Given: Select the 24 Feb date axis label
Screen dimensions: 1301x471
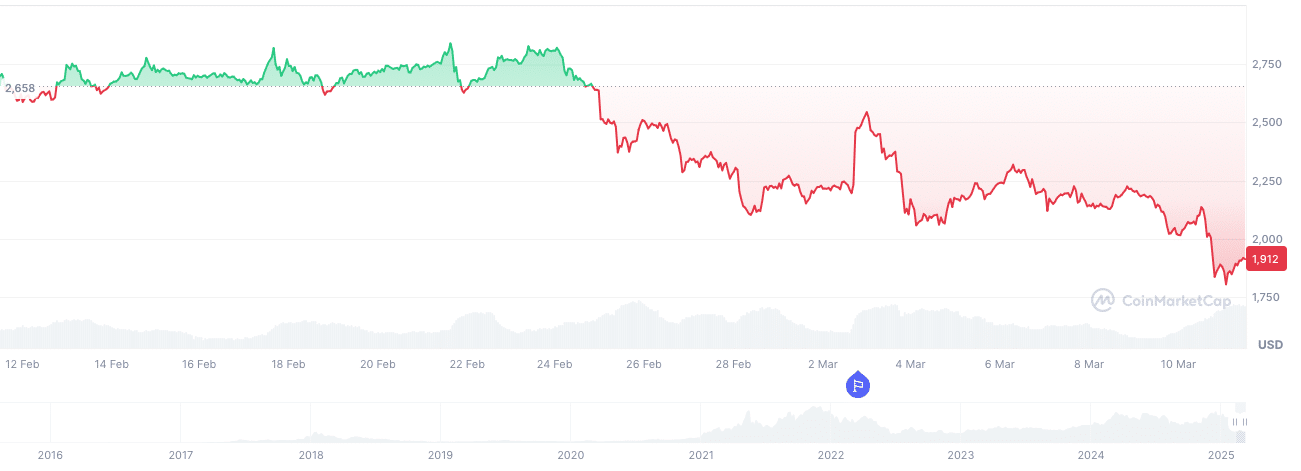Looking at the screenshot, I should point(555,364).
